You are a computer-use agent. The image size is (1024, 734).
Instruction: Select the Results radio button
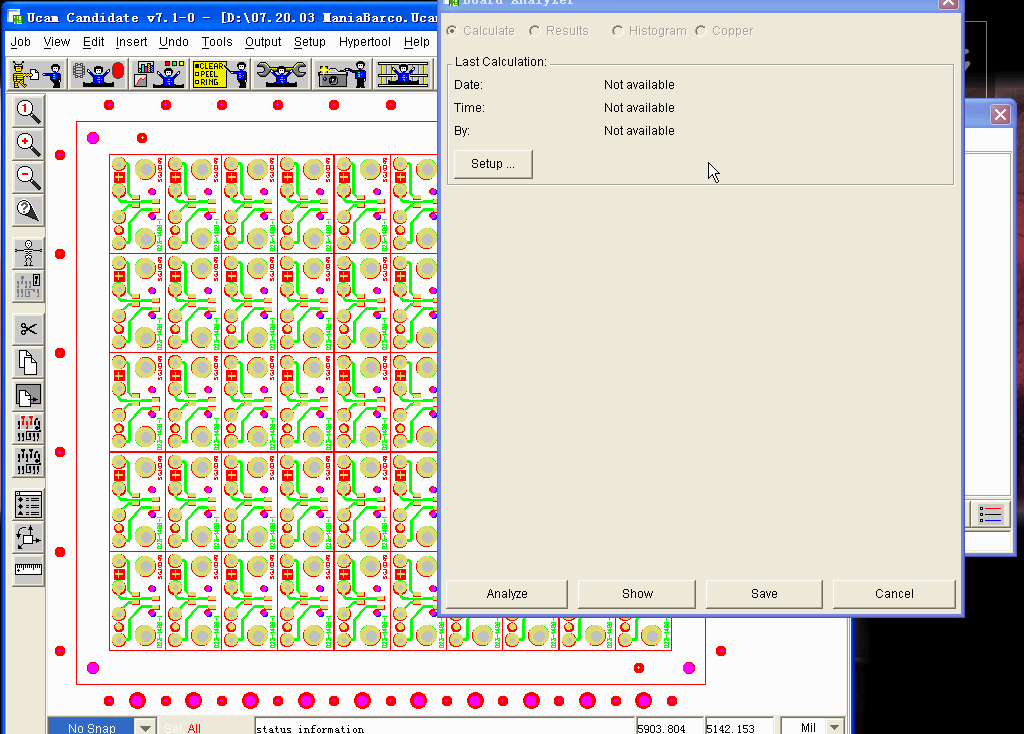pyautogui.click(x=535, y=31)
